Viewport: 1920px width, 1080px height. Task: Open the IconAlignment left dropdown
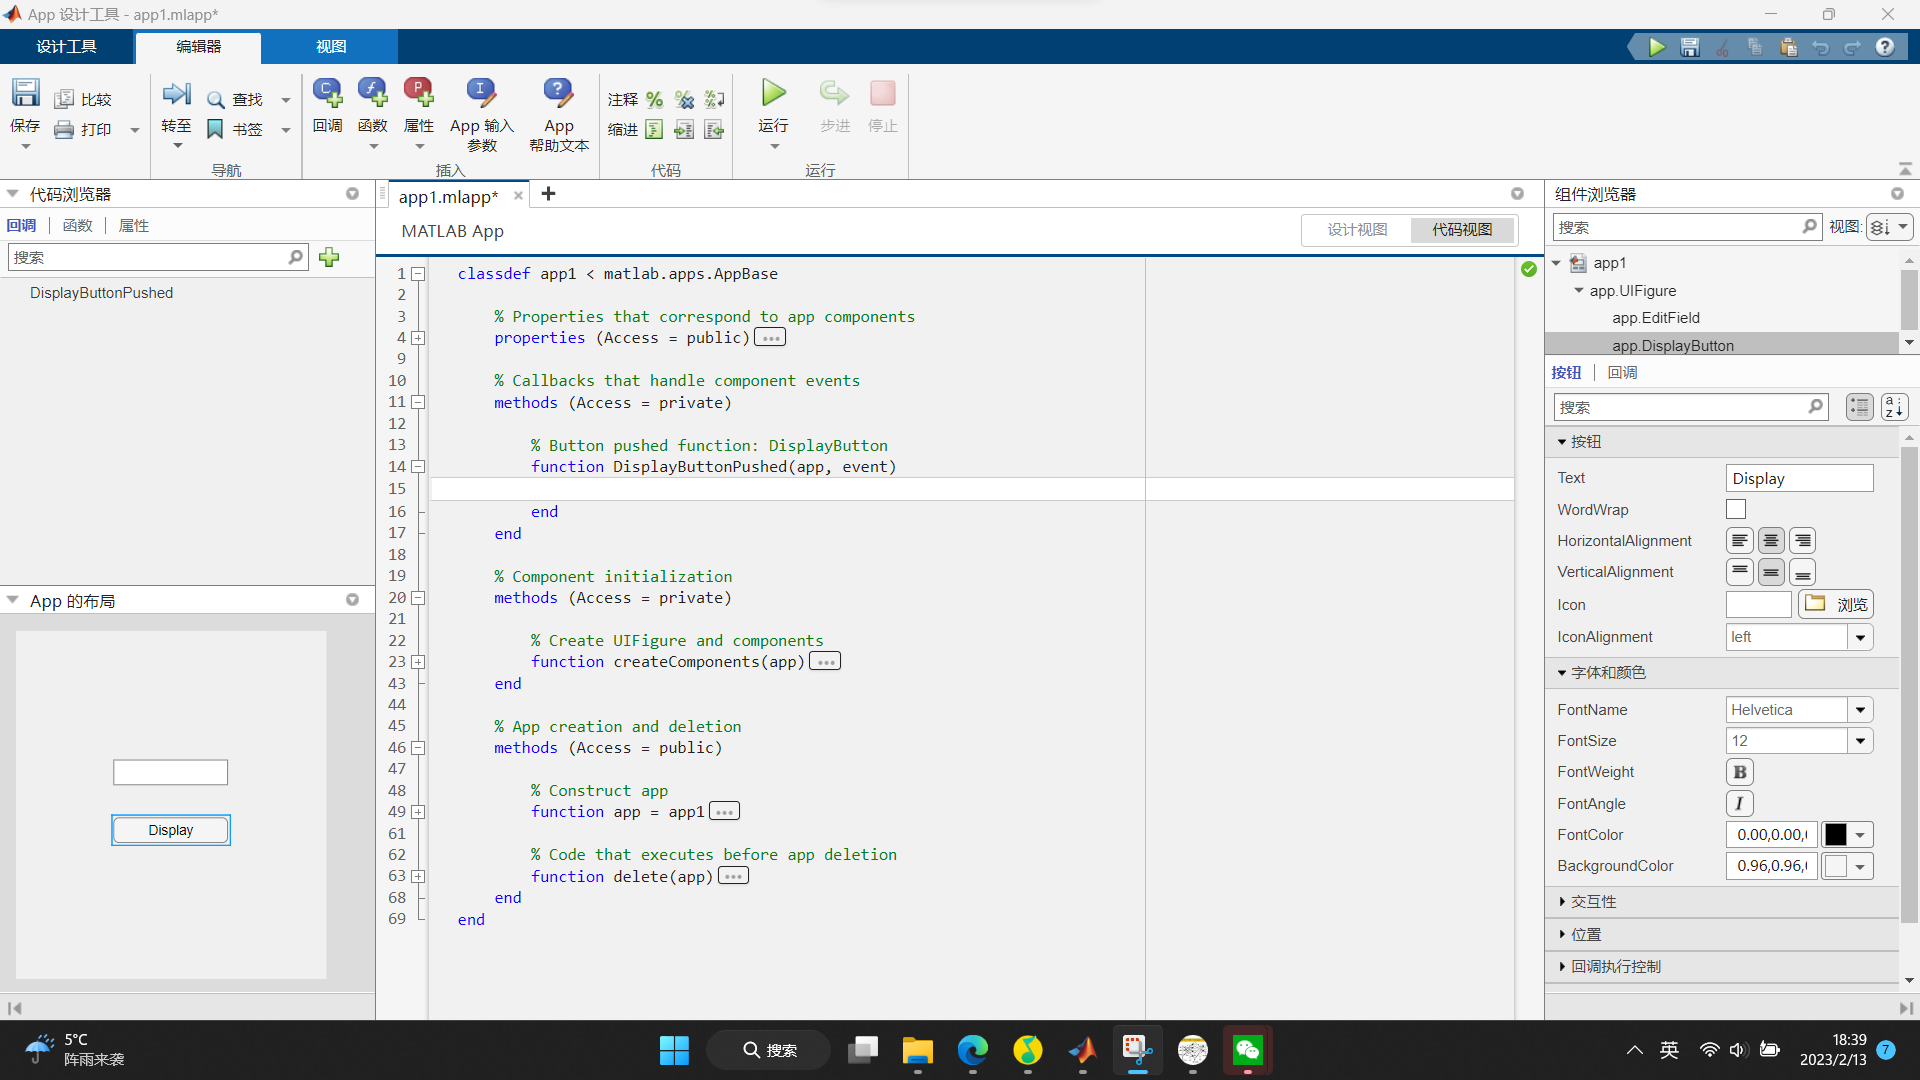point(1860,637)
